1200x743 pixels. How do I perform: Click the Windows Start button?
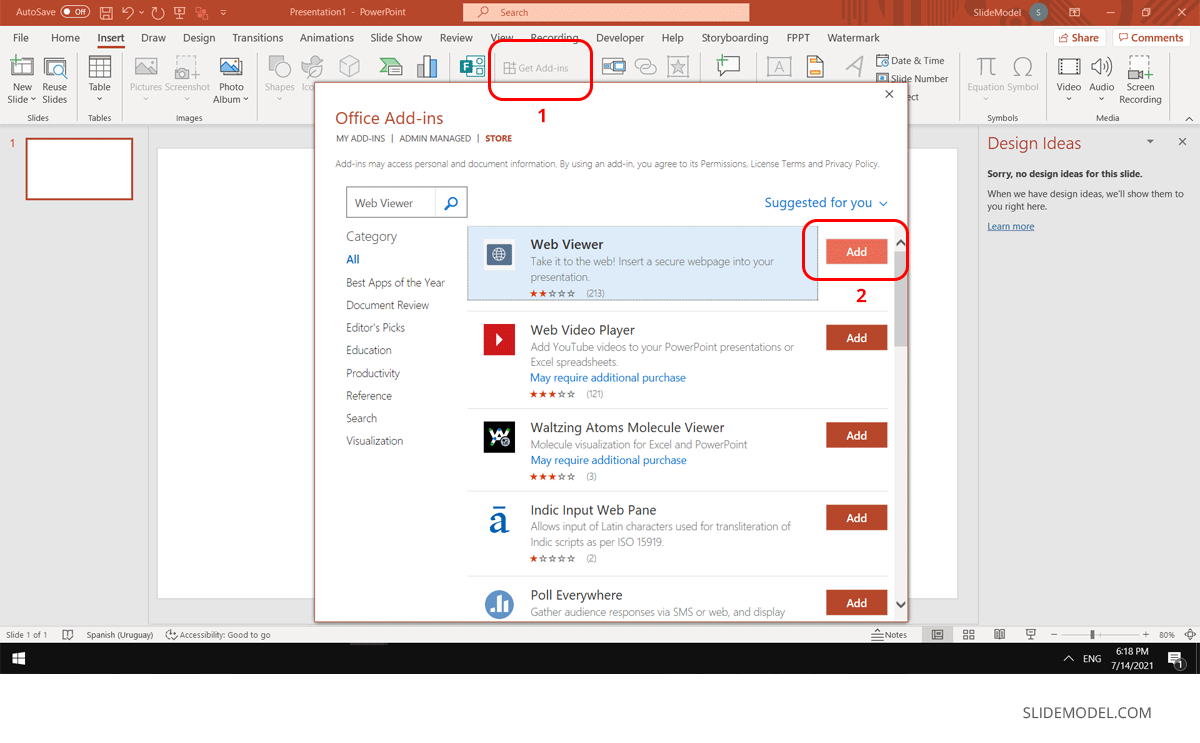coord(19,659)
